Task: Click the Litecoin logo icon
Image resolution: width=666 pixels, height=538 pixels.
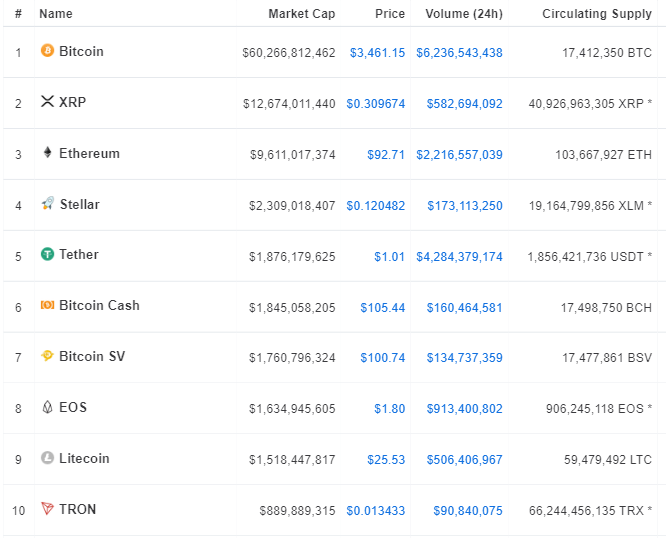Action: [x=47, y=459]
